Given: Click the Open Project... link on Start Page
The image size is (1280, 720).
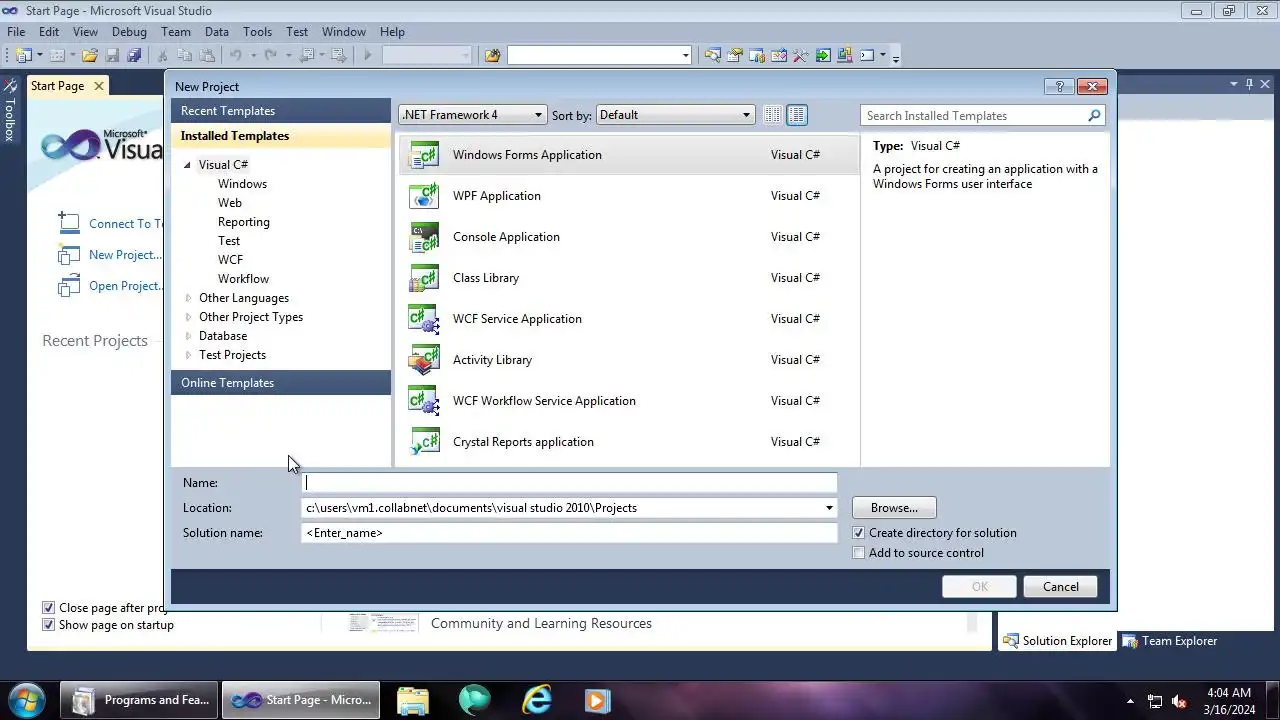Looking at the screenshot, I should [x=125, y=286].
